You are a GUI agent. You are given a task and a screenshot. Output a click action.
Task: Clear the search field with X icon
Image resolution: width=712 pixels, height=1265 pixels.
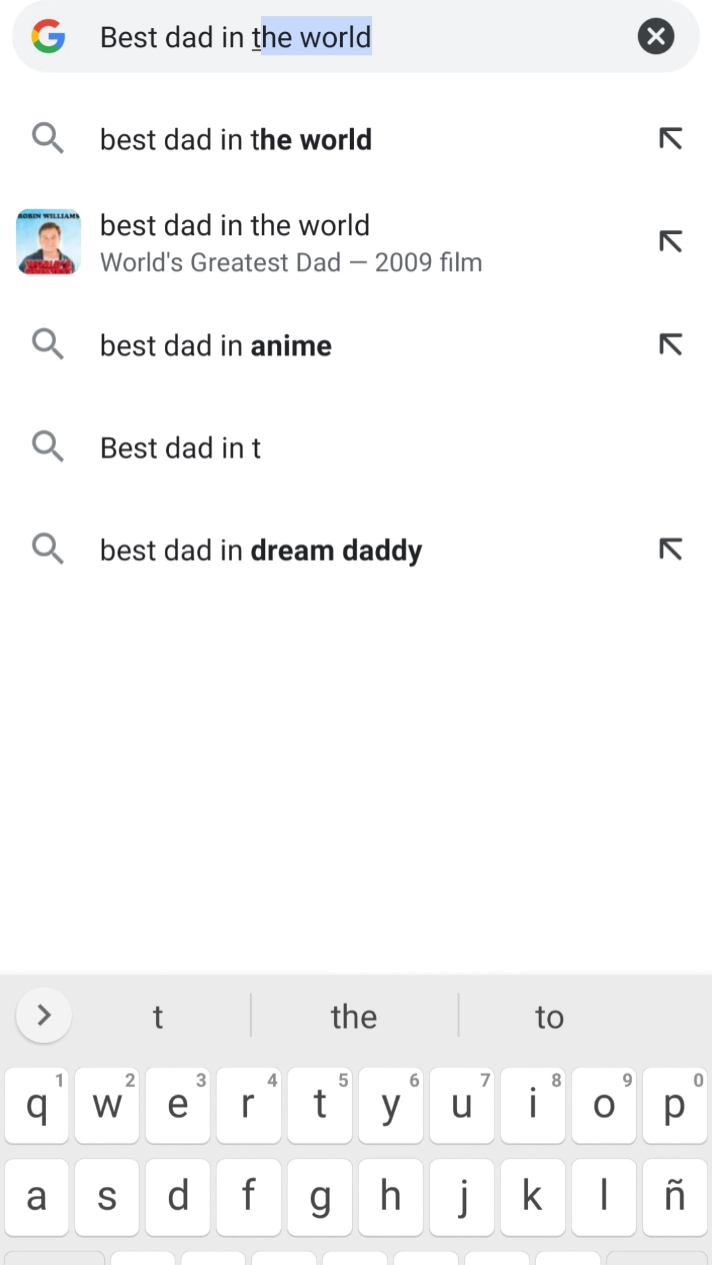point(655,38)
